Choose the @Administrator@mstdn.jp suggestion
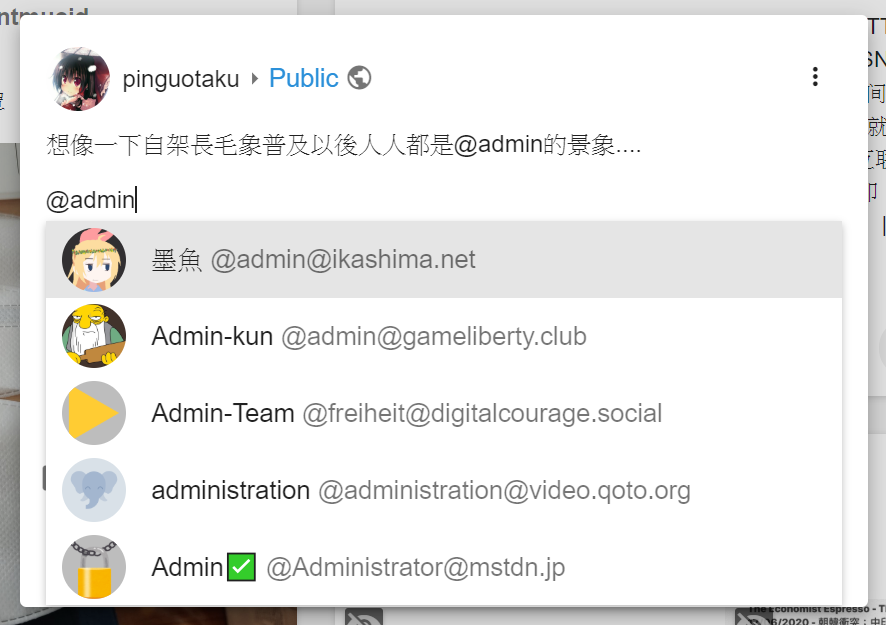 tap(415, 568)
